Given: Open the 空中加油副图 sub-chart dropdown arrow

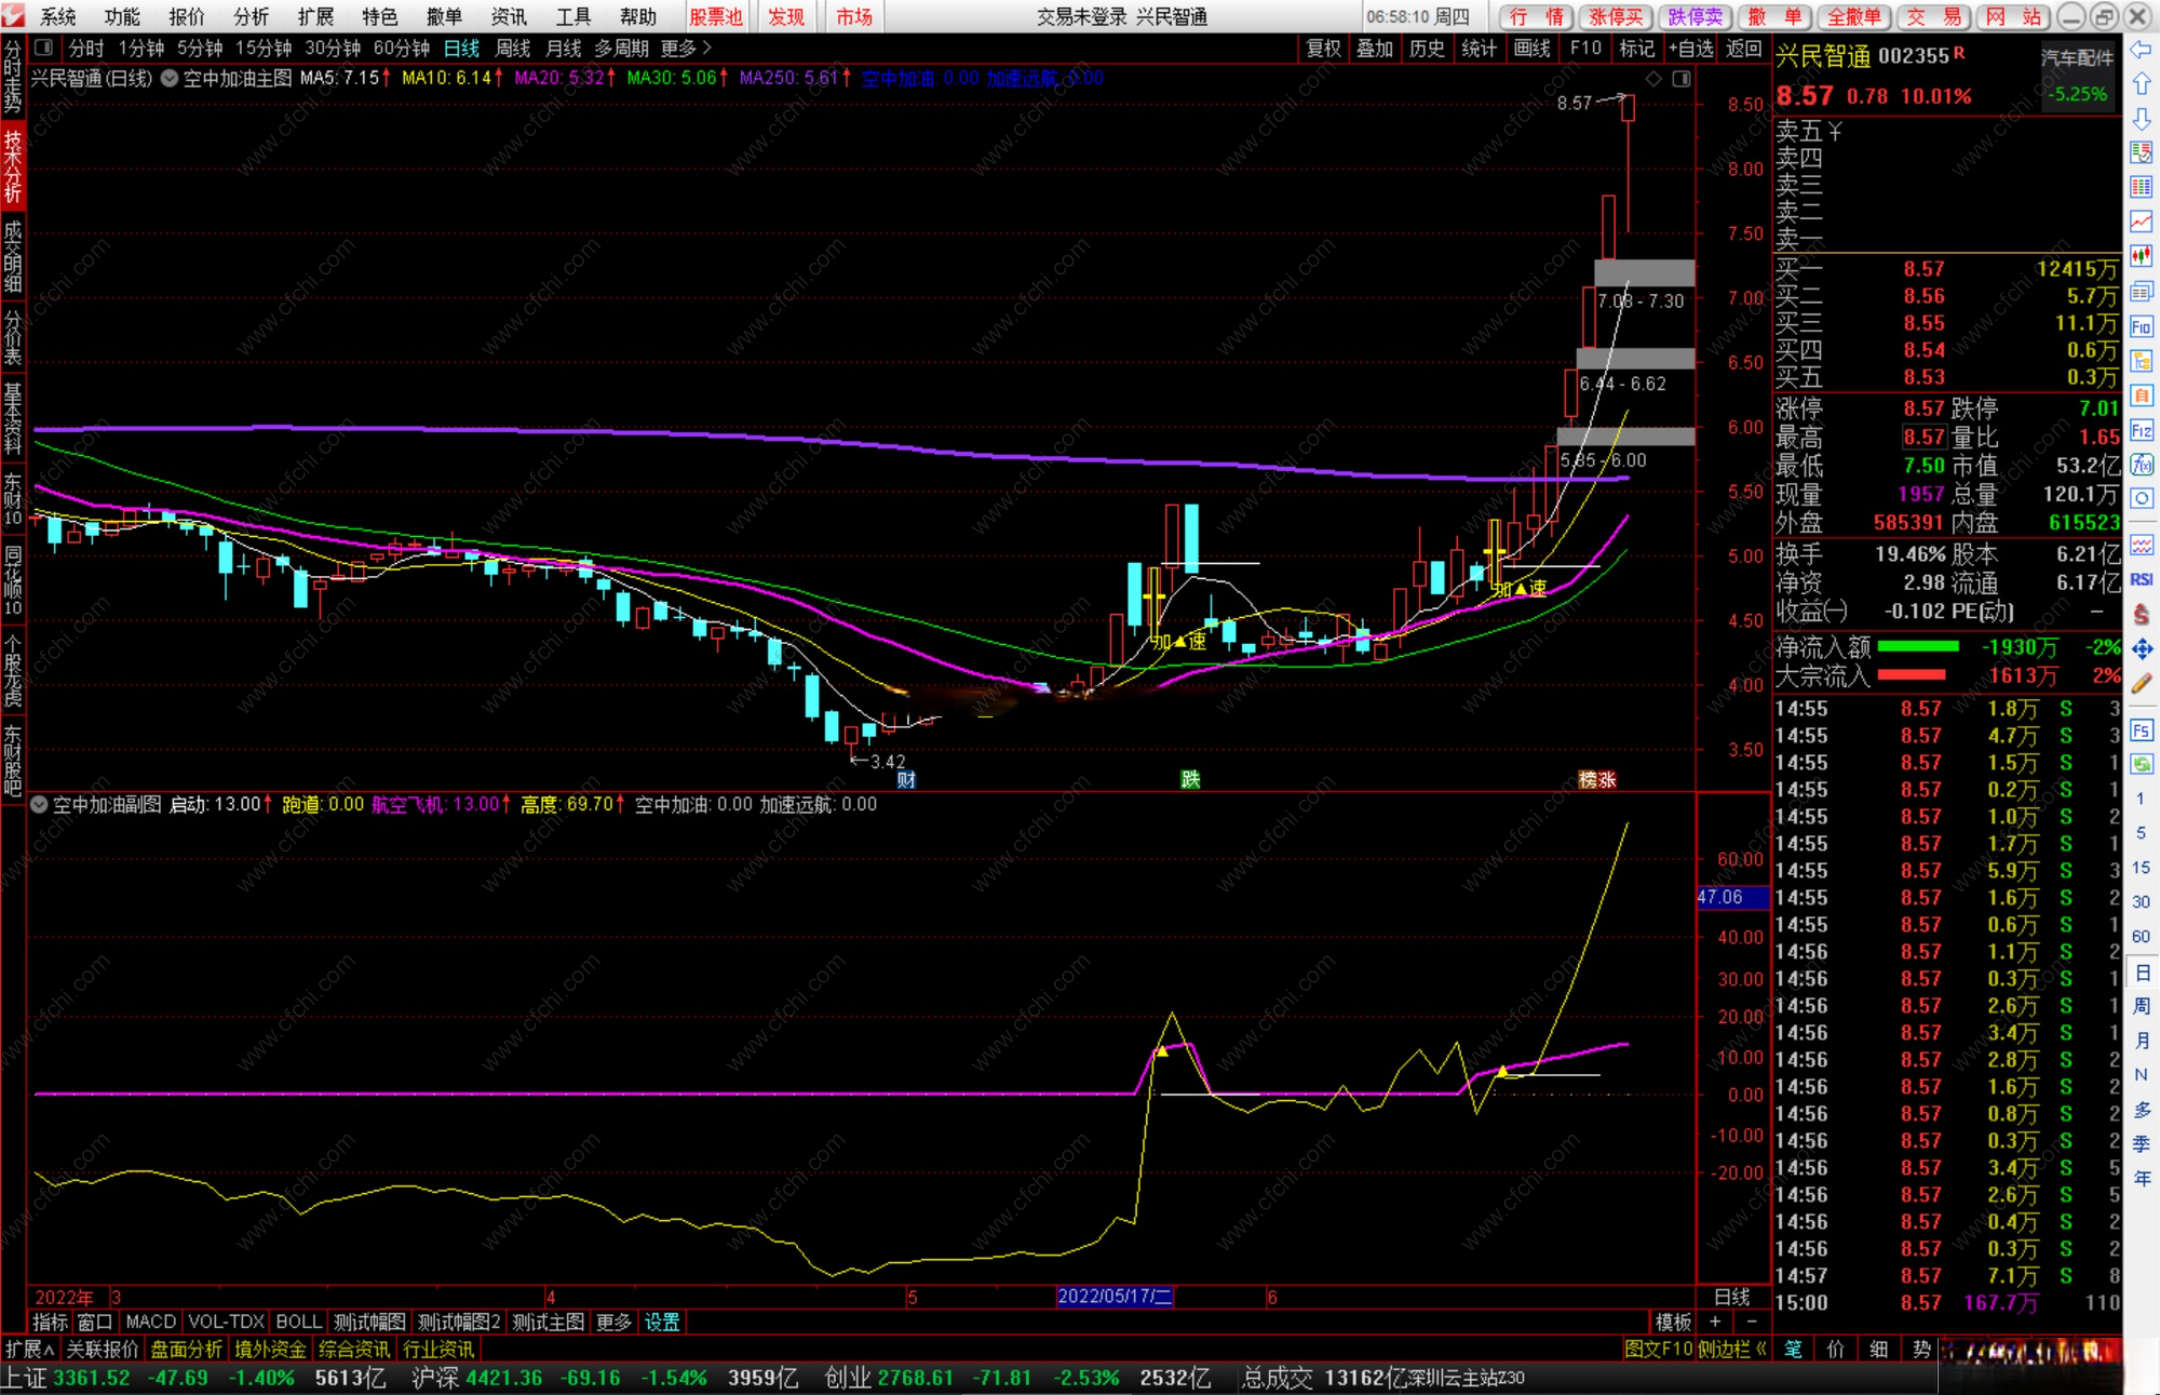Looking at the screenshot, I should click(x=39, y=804).
